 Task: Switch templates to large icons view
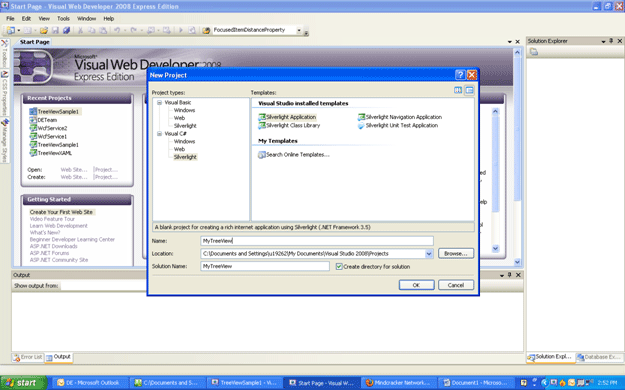(458, 91)
